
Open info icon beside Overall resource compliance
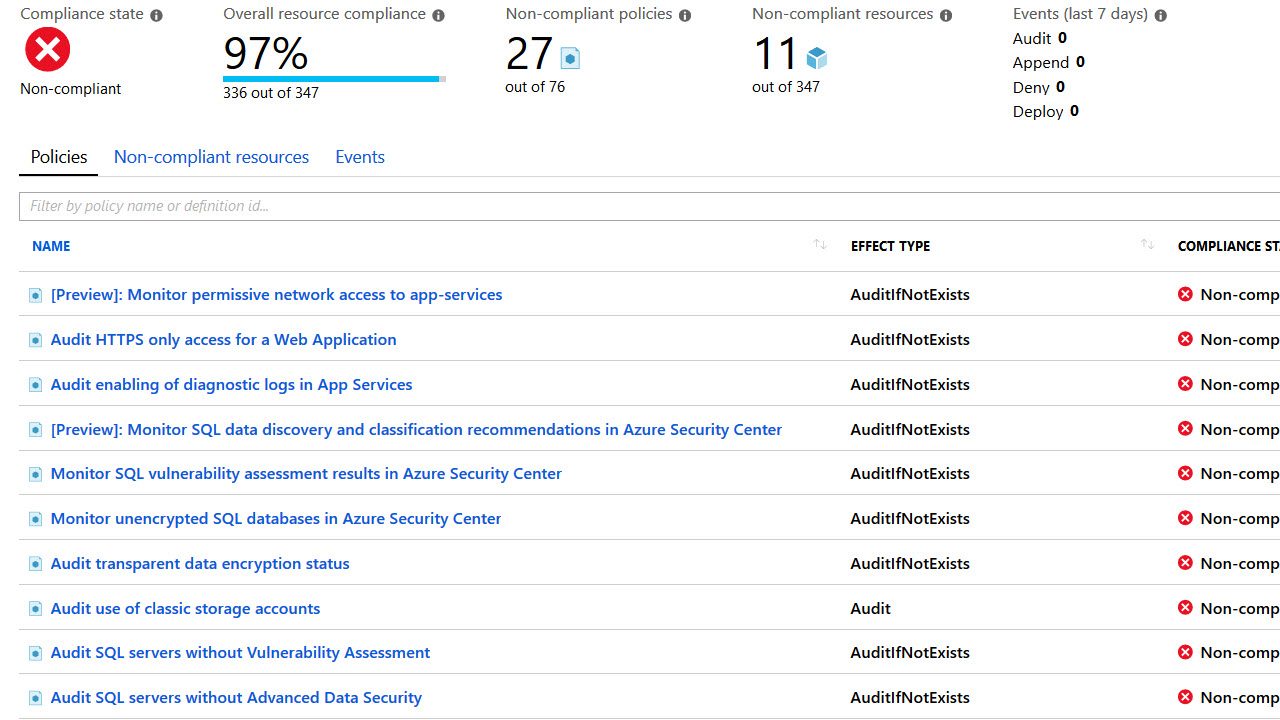click(438, 15)
